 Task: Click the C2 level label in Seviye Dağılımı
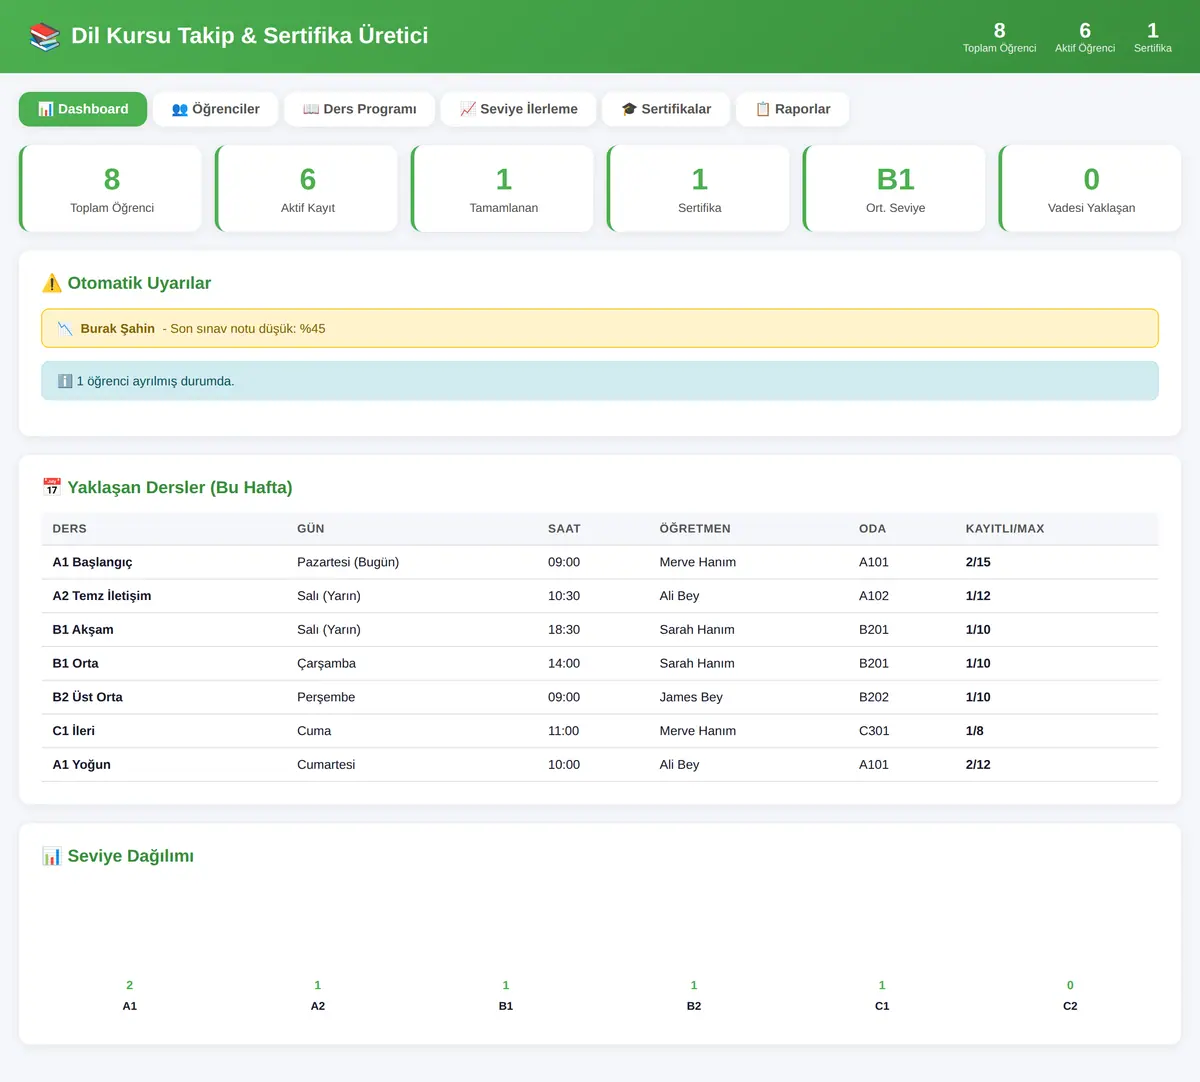coord(1070,1006)
